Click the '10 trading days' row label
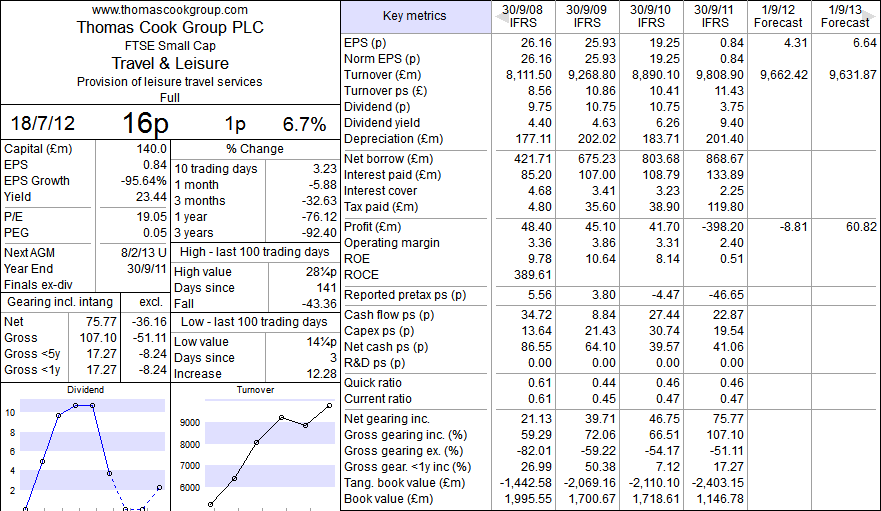Screen dimensions: 881x511 pos(216,169)
